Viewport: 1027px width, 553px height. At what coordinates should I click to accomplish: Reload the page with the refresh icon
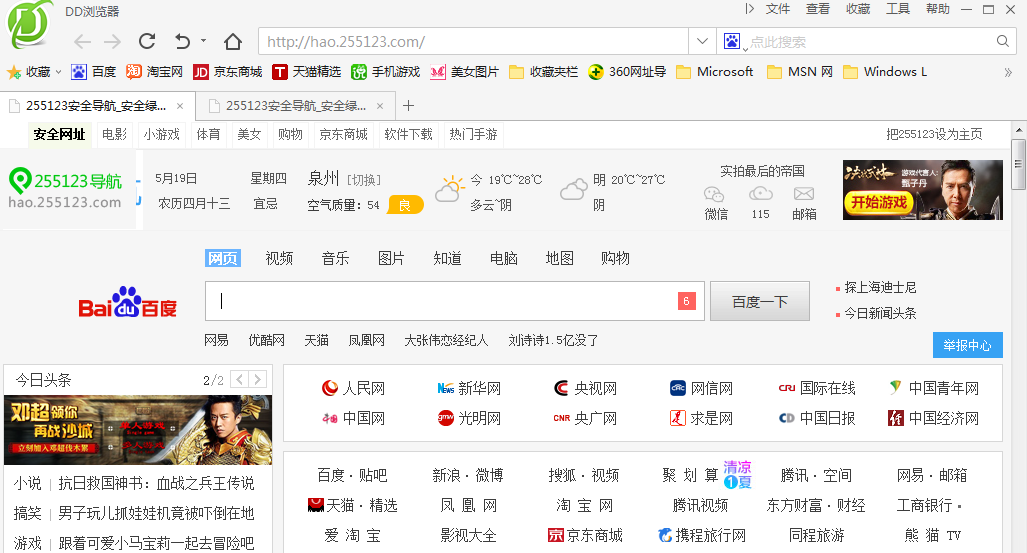[x=147, y=41]
